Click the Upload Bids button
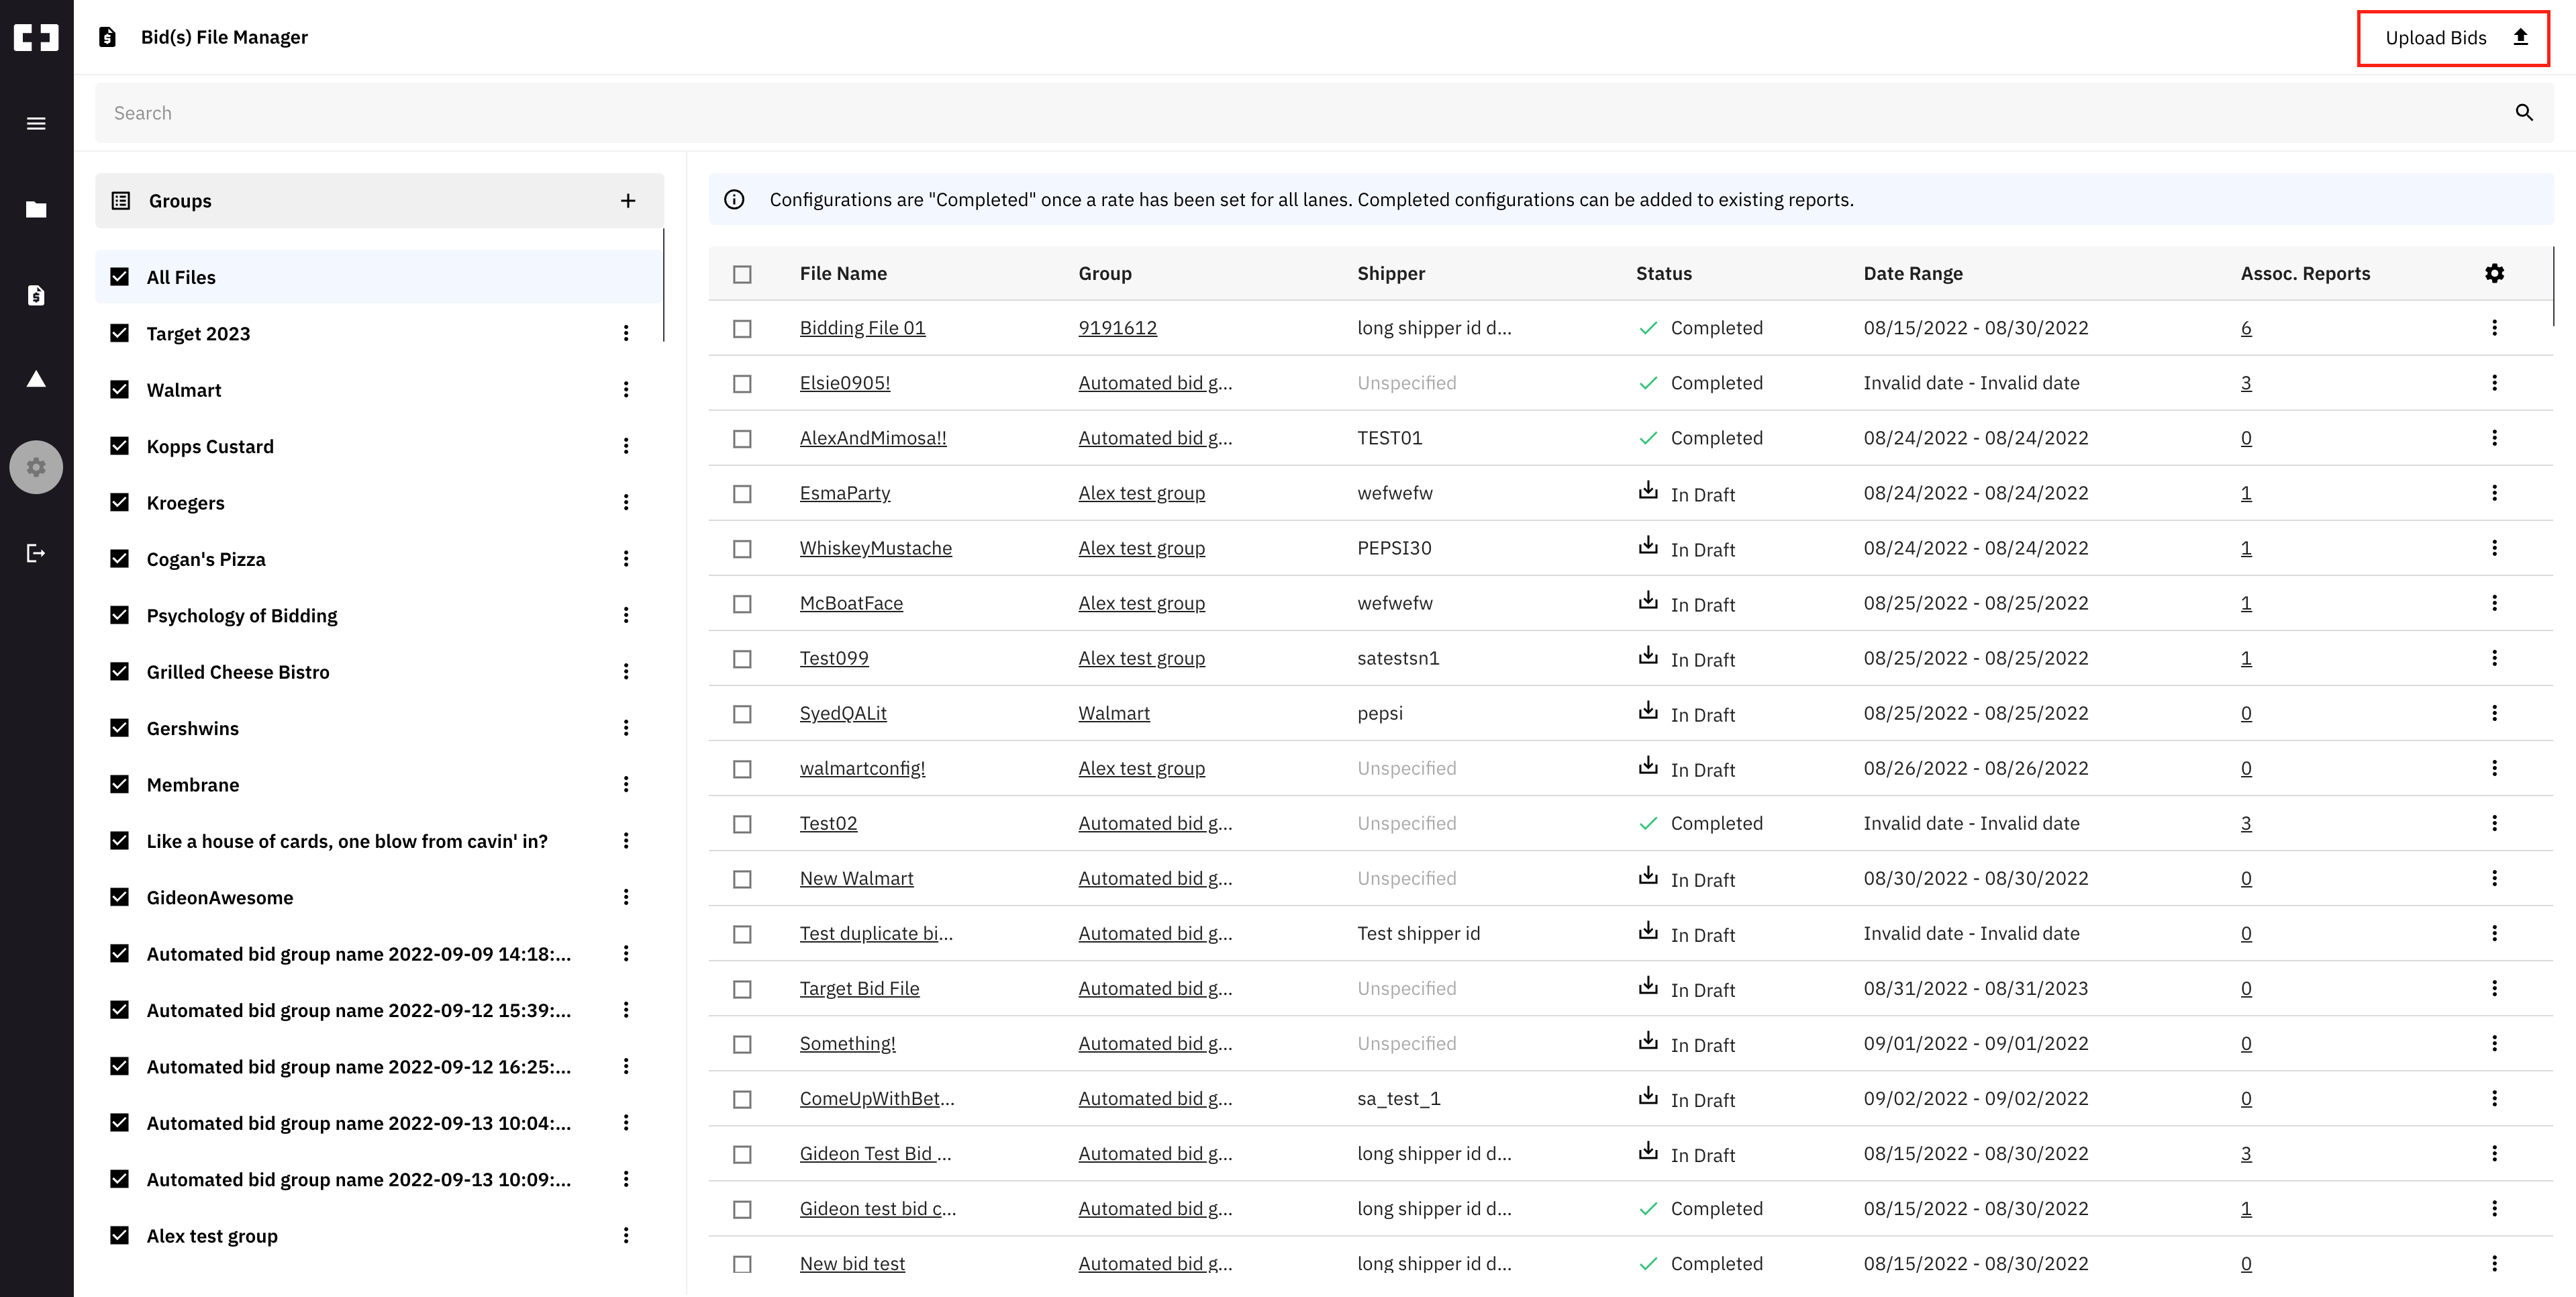Image resolution: width=2576 pixels, height=1297 pixels. click(x=2452, y=37)
